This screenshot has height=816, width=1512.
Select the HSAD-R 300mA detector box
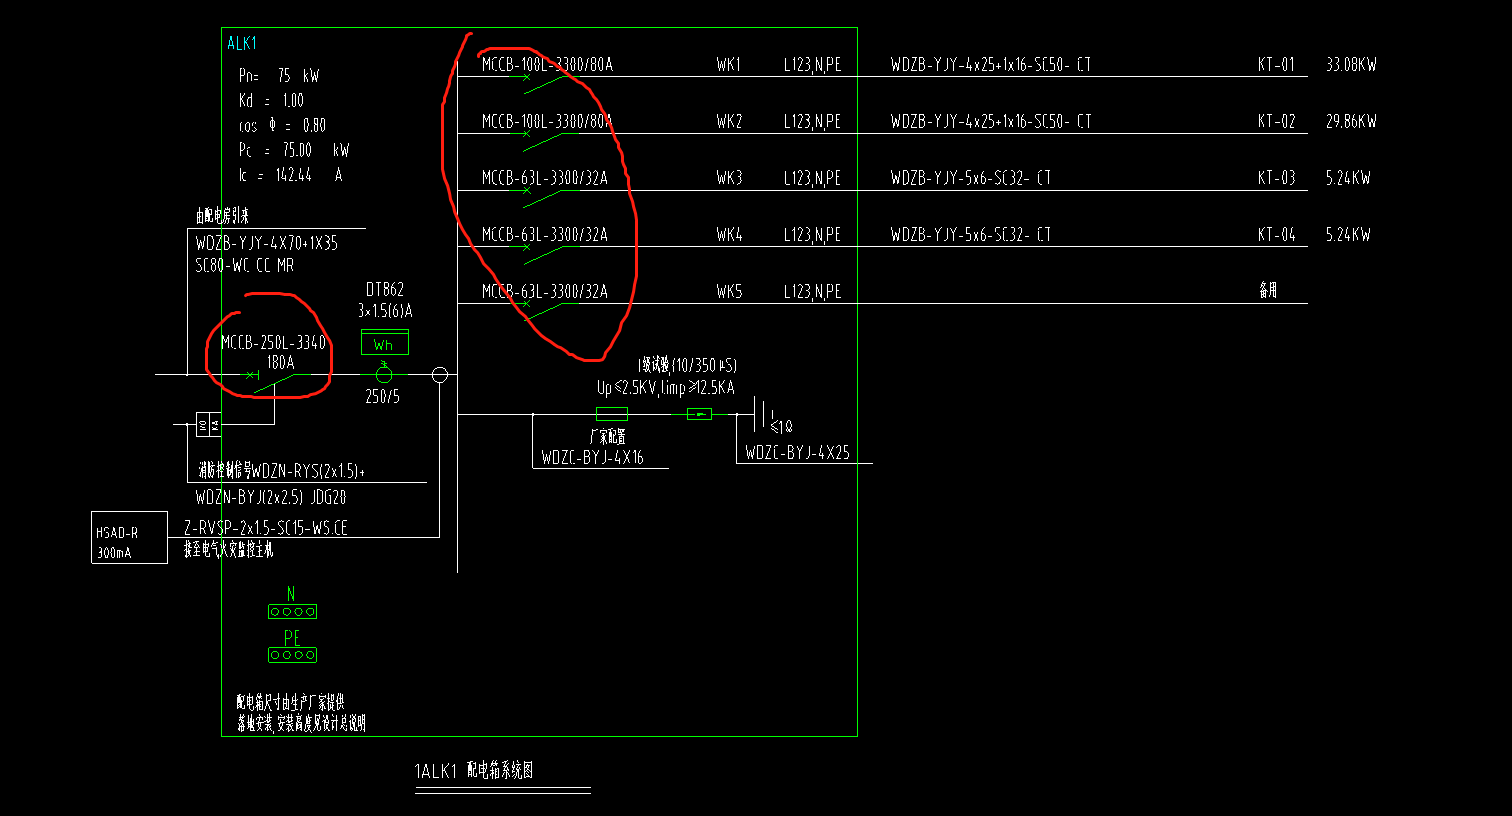coord(129,537)
